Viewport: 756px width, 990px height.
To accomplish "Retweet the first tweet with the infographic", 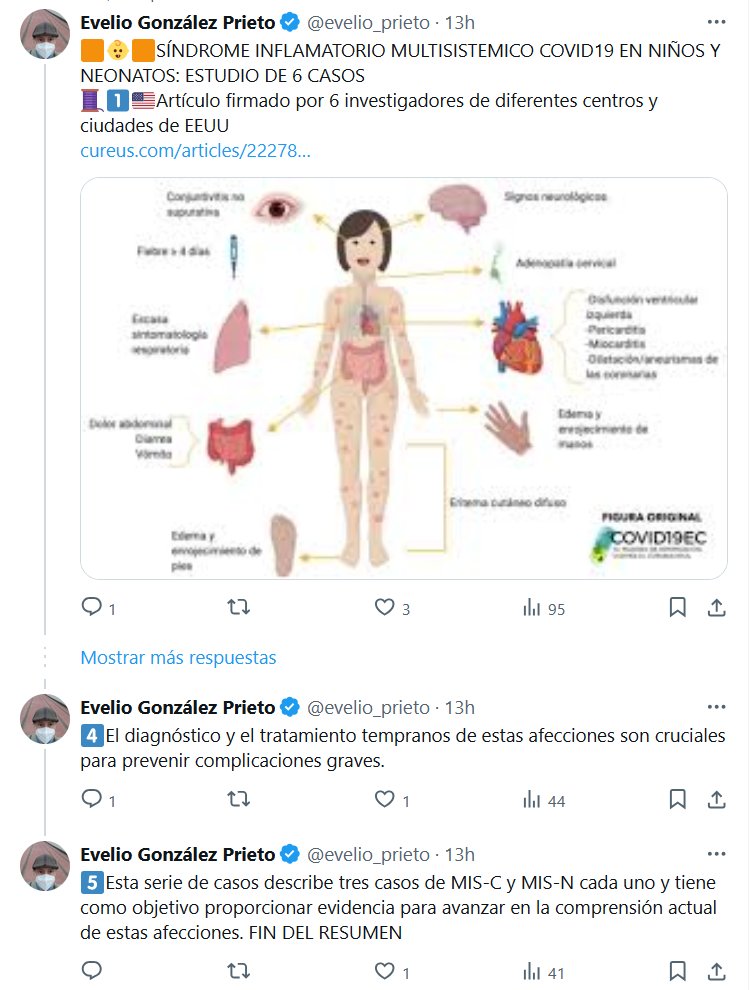I will [238, 607].
